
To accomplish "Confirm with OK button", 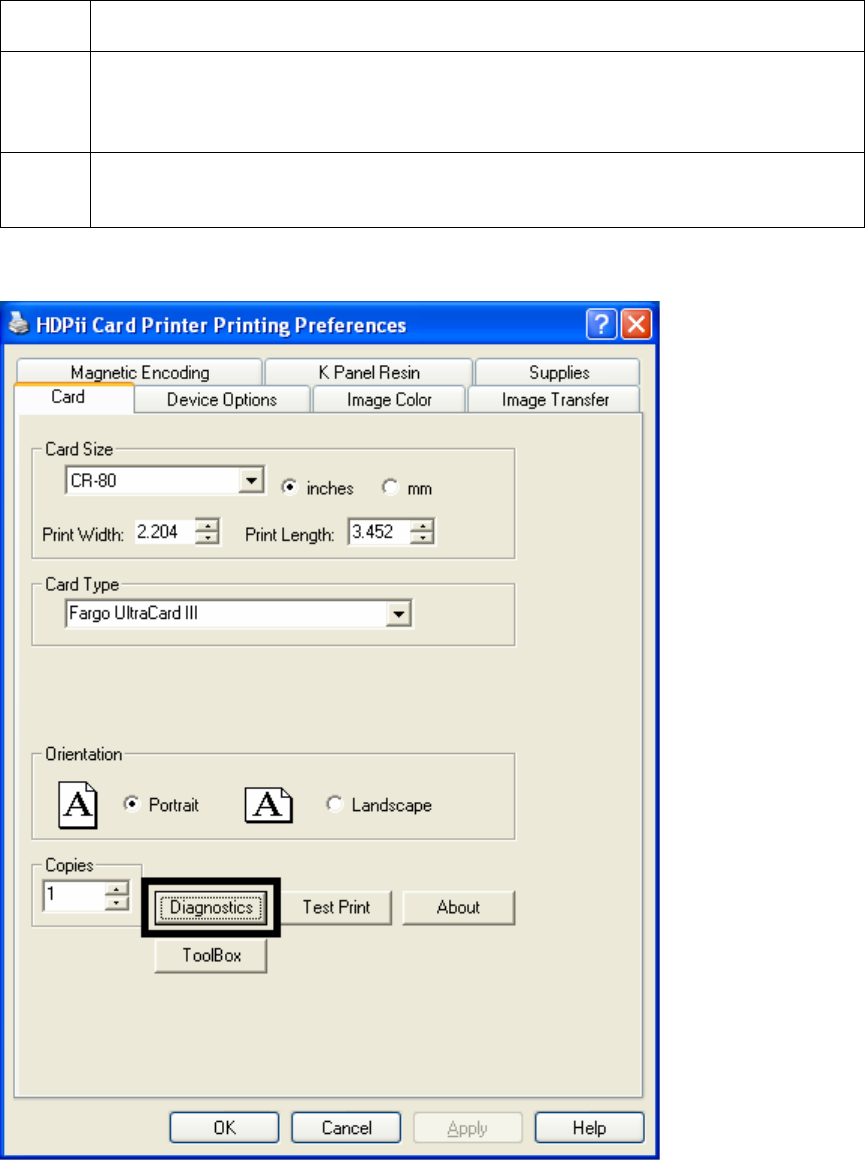I will (224, 1127).
